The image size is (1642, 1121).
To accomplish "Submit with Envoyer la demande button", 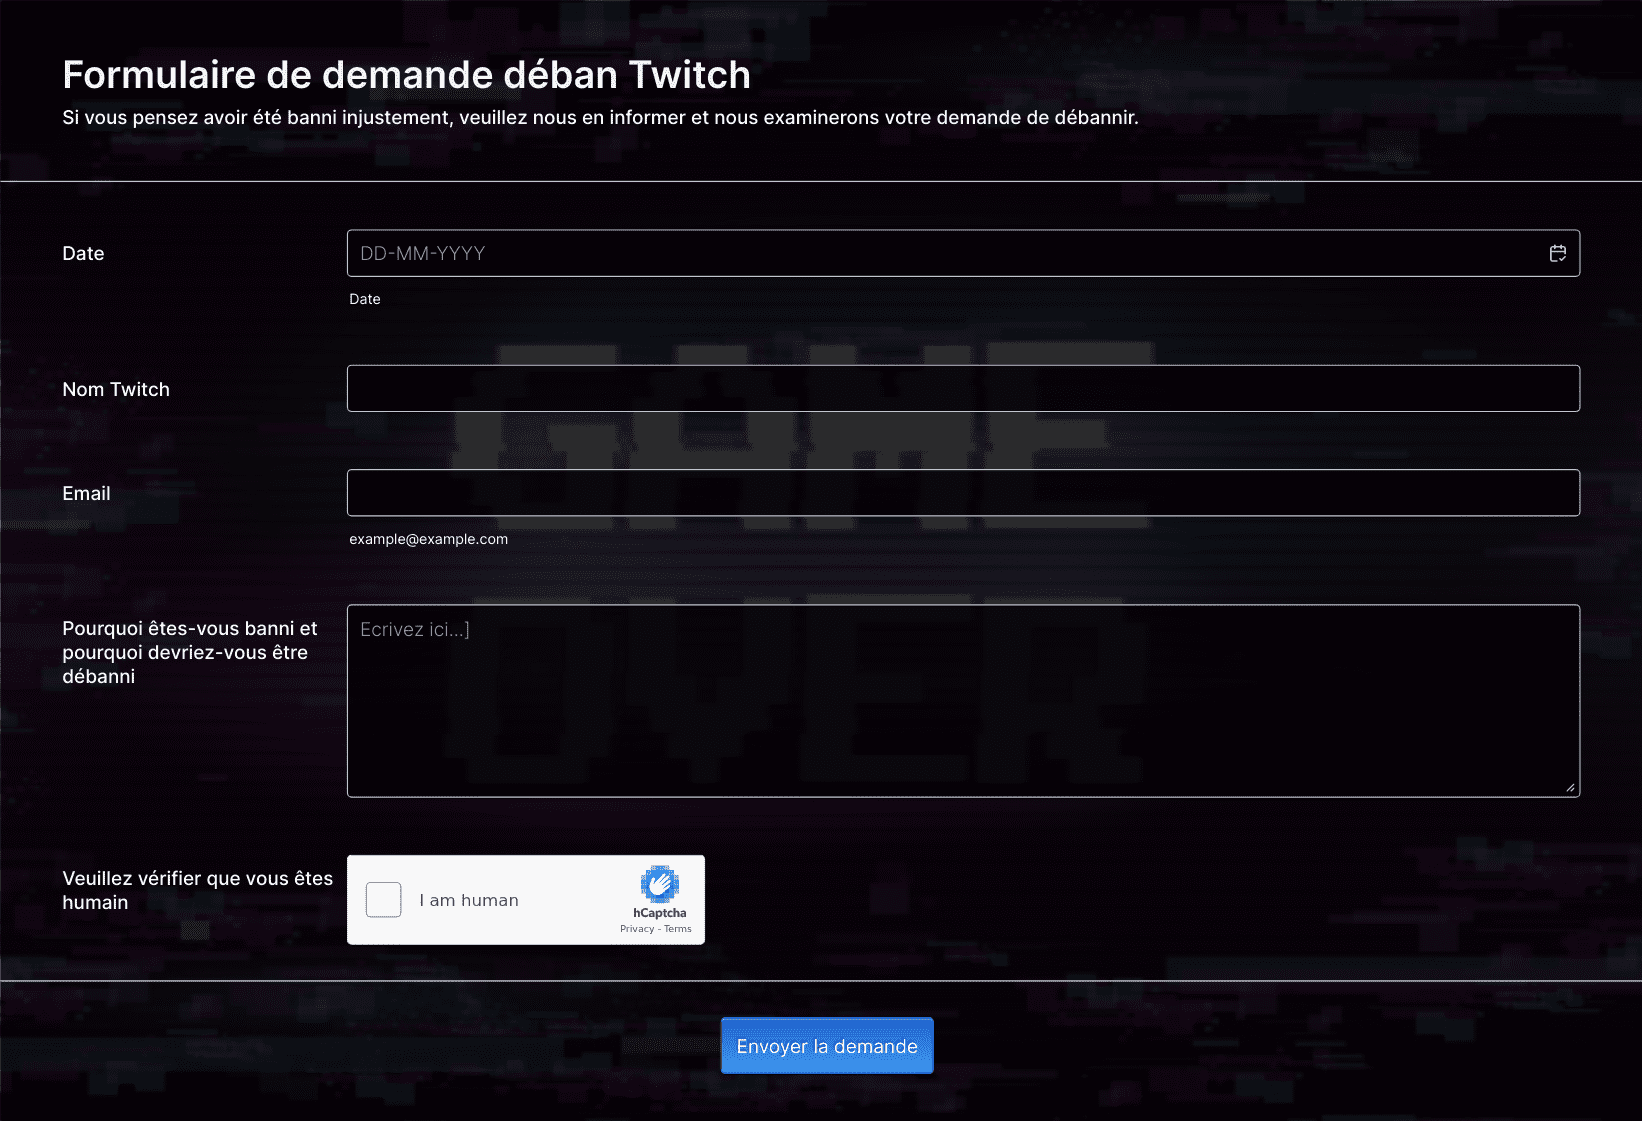I will (x=827, y=1046).
